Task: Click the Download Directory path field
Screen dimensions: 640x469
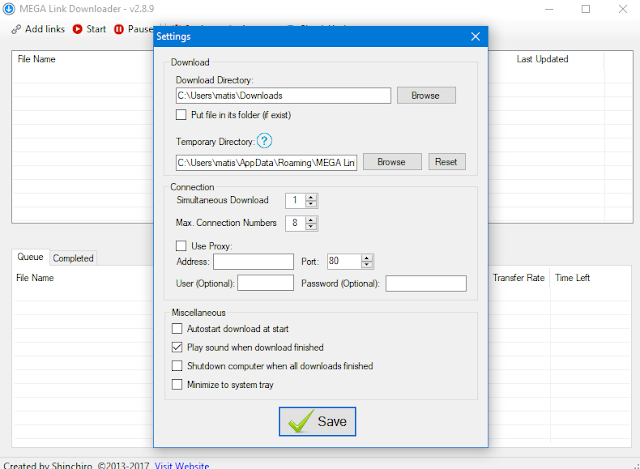Action: click(283, 96)
